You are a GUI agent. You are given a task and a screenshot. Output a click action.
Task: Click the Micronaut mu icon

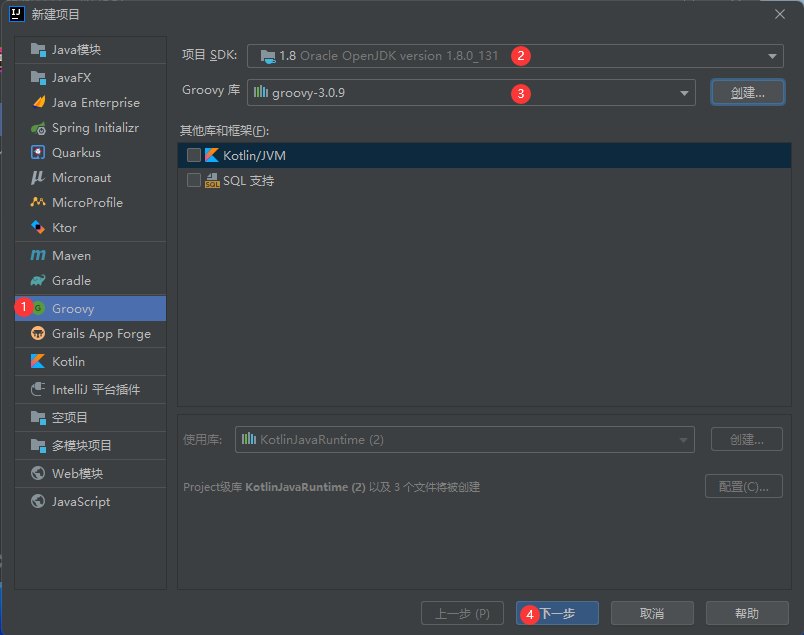37,177
